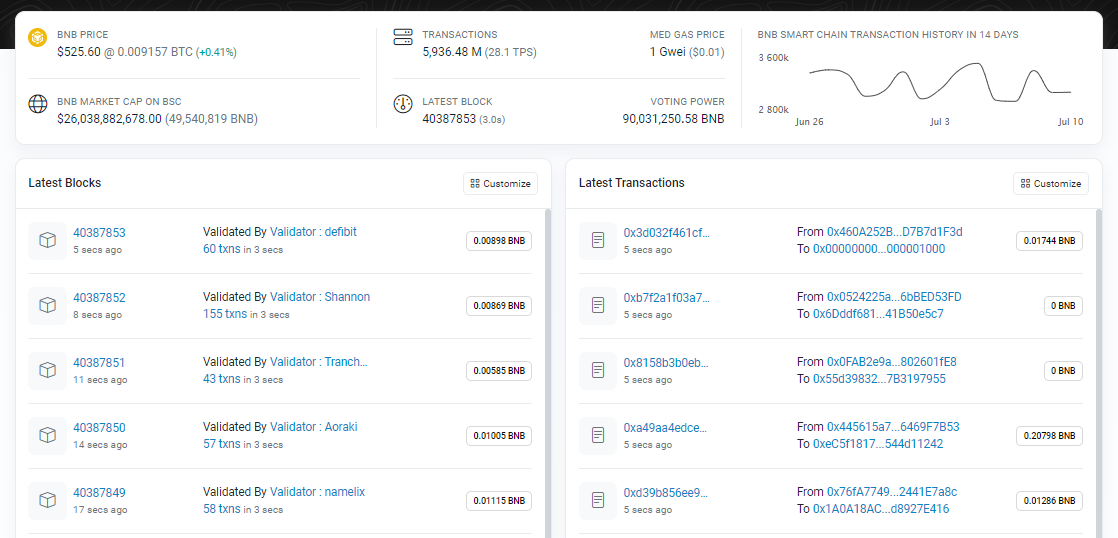
Task: Open transaction 0xa49aa4edce...
Action: tap(665, 428)
